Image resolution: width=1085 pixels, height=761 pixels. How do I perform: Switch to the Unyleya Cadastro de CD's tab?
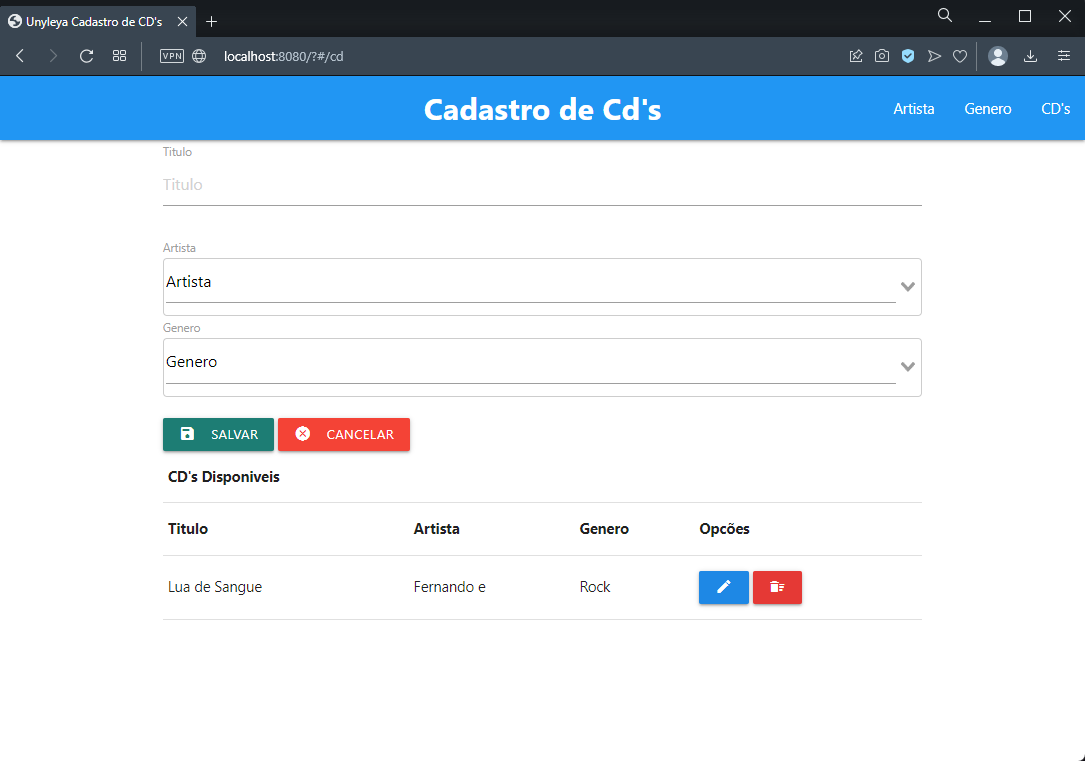90,19
